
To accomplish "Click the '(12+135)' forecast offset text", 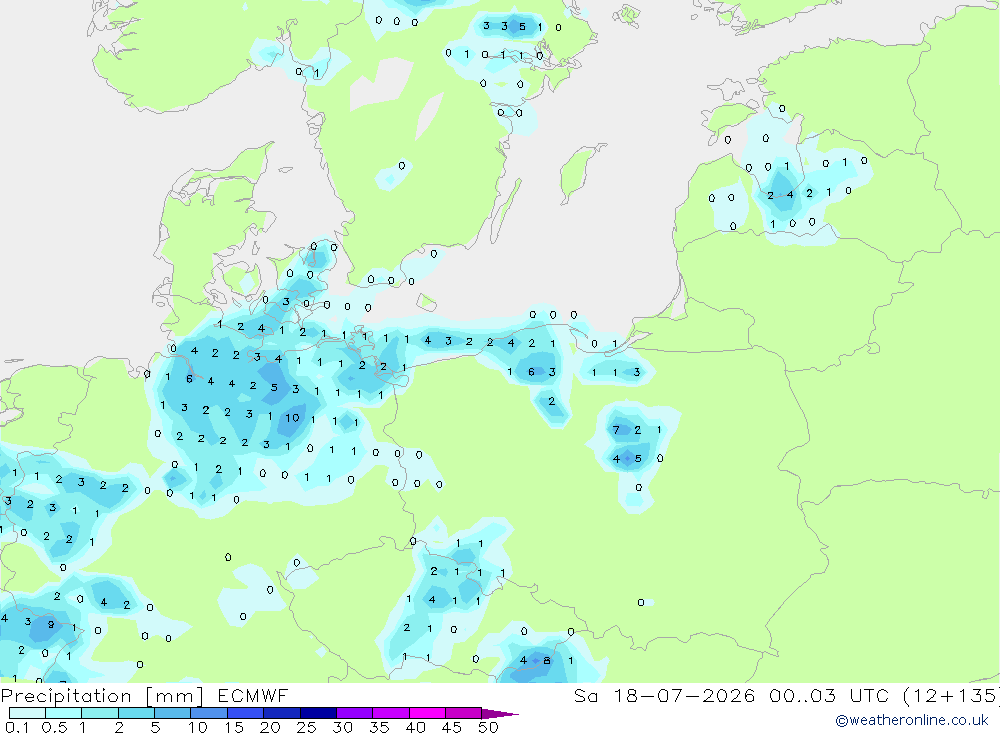I will tap(952, 695).
